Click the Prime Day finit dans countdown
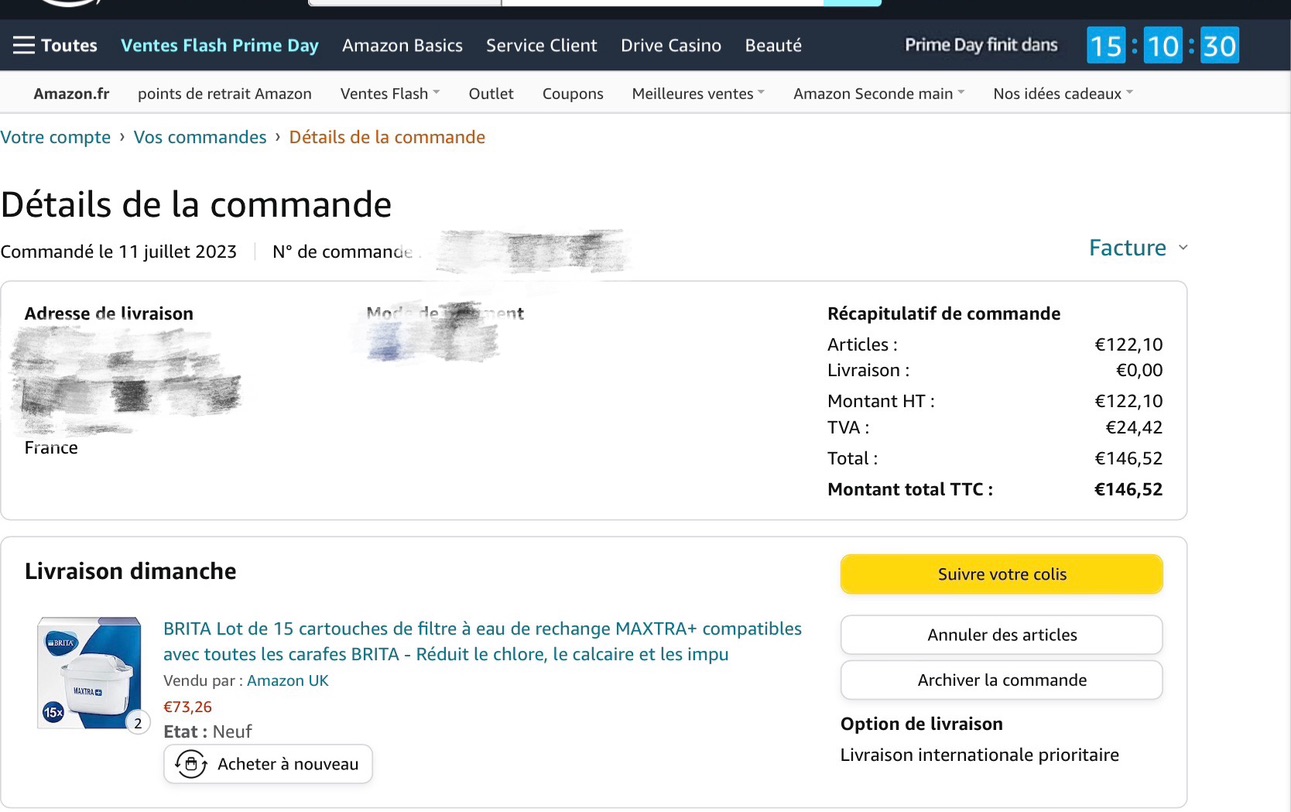 (x=1072, y=45)
